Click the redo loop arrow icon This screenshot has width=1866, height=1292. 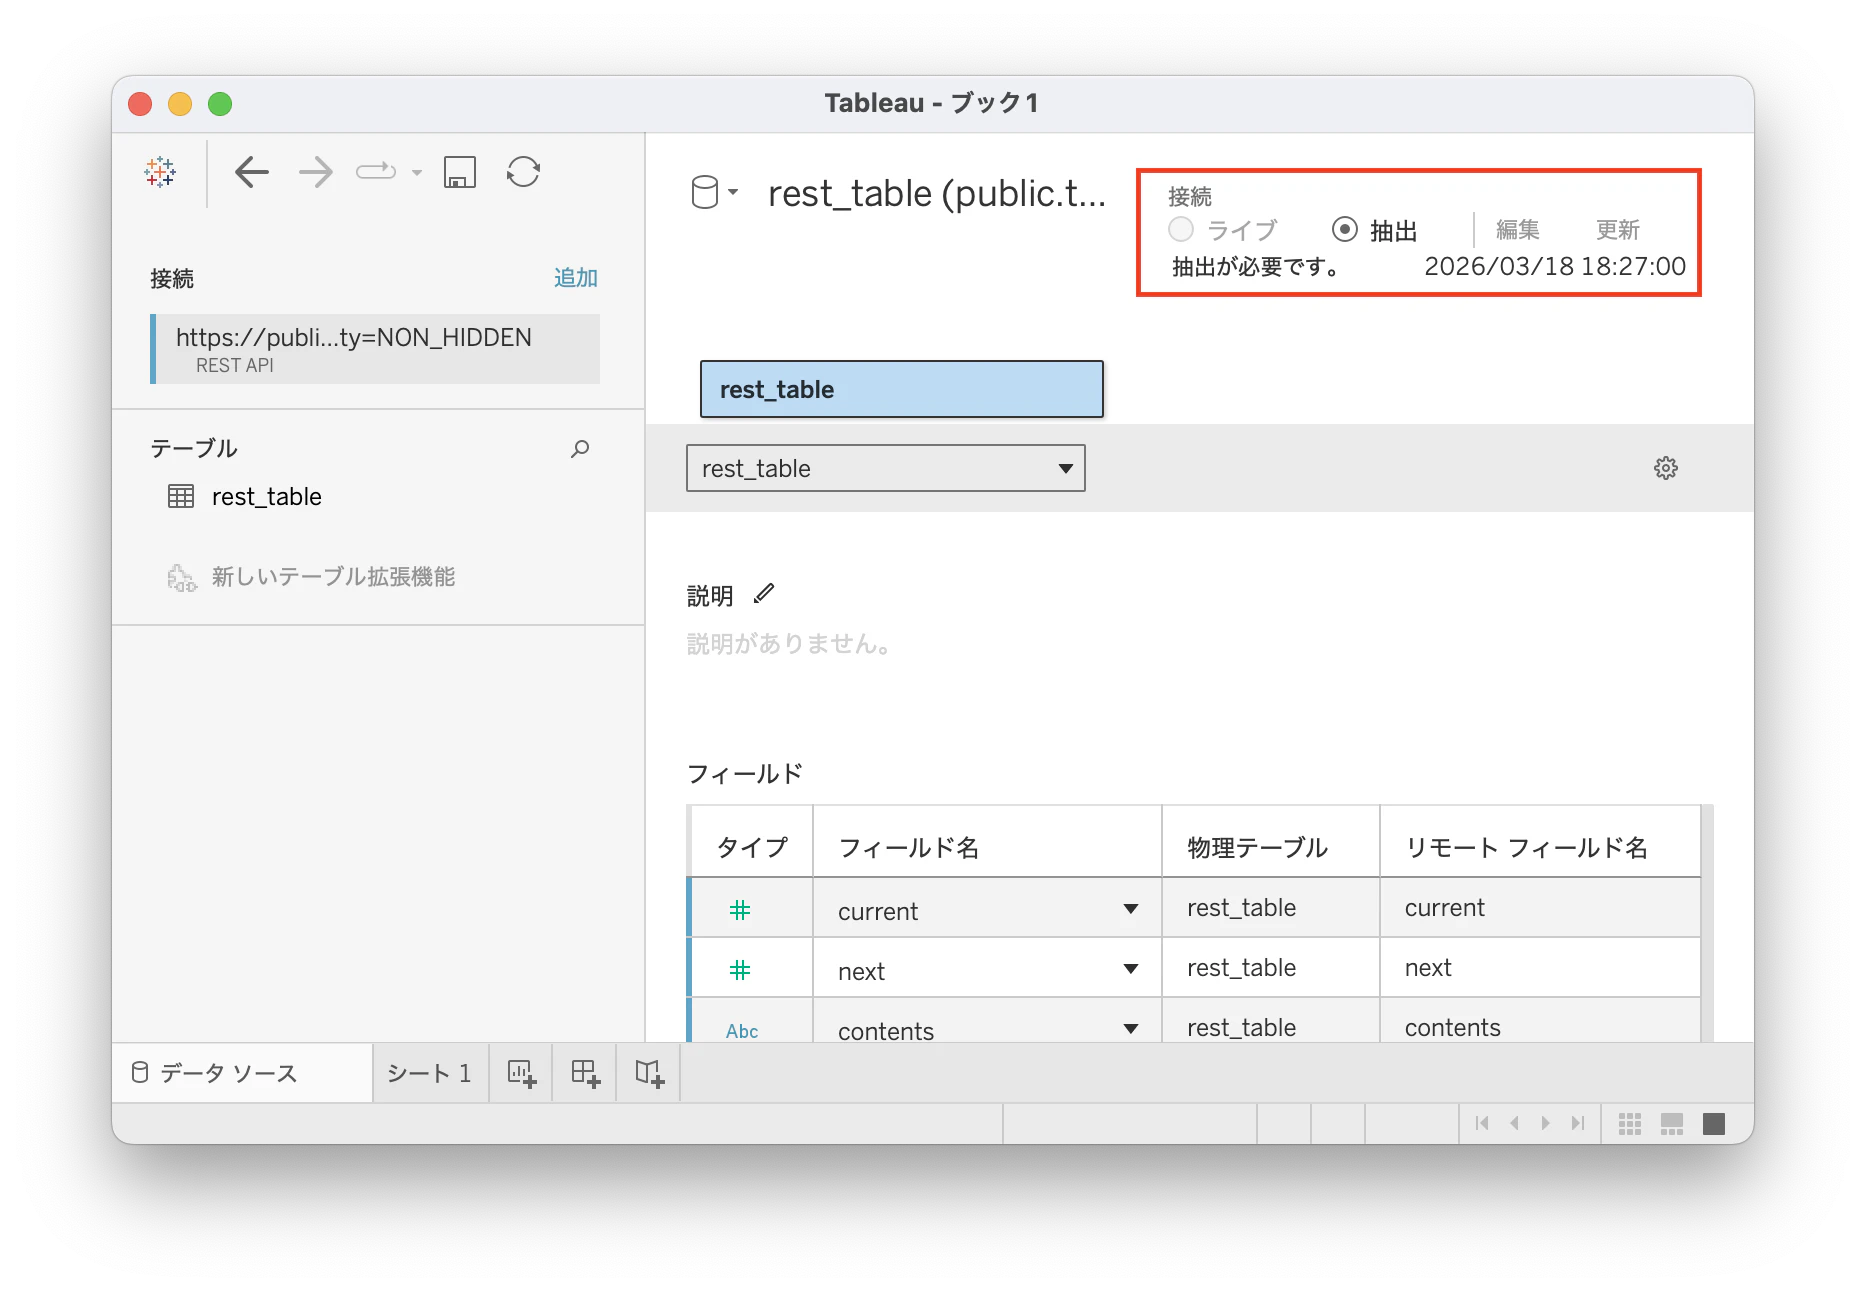pyautogui.click(x=376, y=172)
